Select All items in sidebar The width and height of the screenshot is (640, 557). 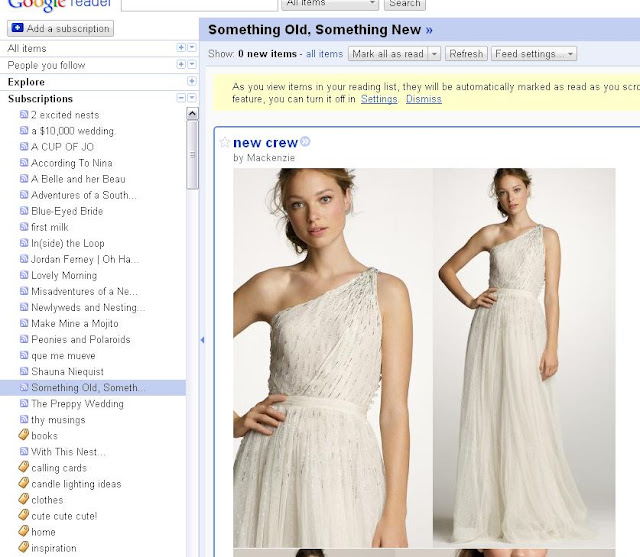pos(27,49)
